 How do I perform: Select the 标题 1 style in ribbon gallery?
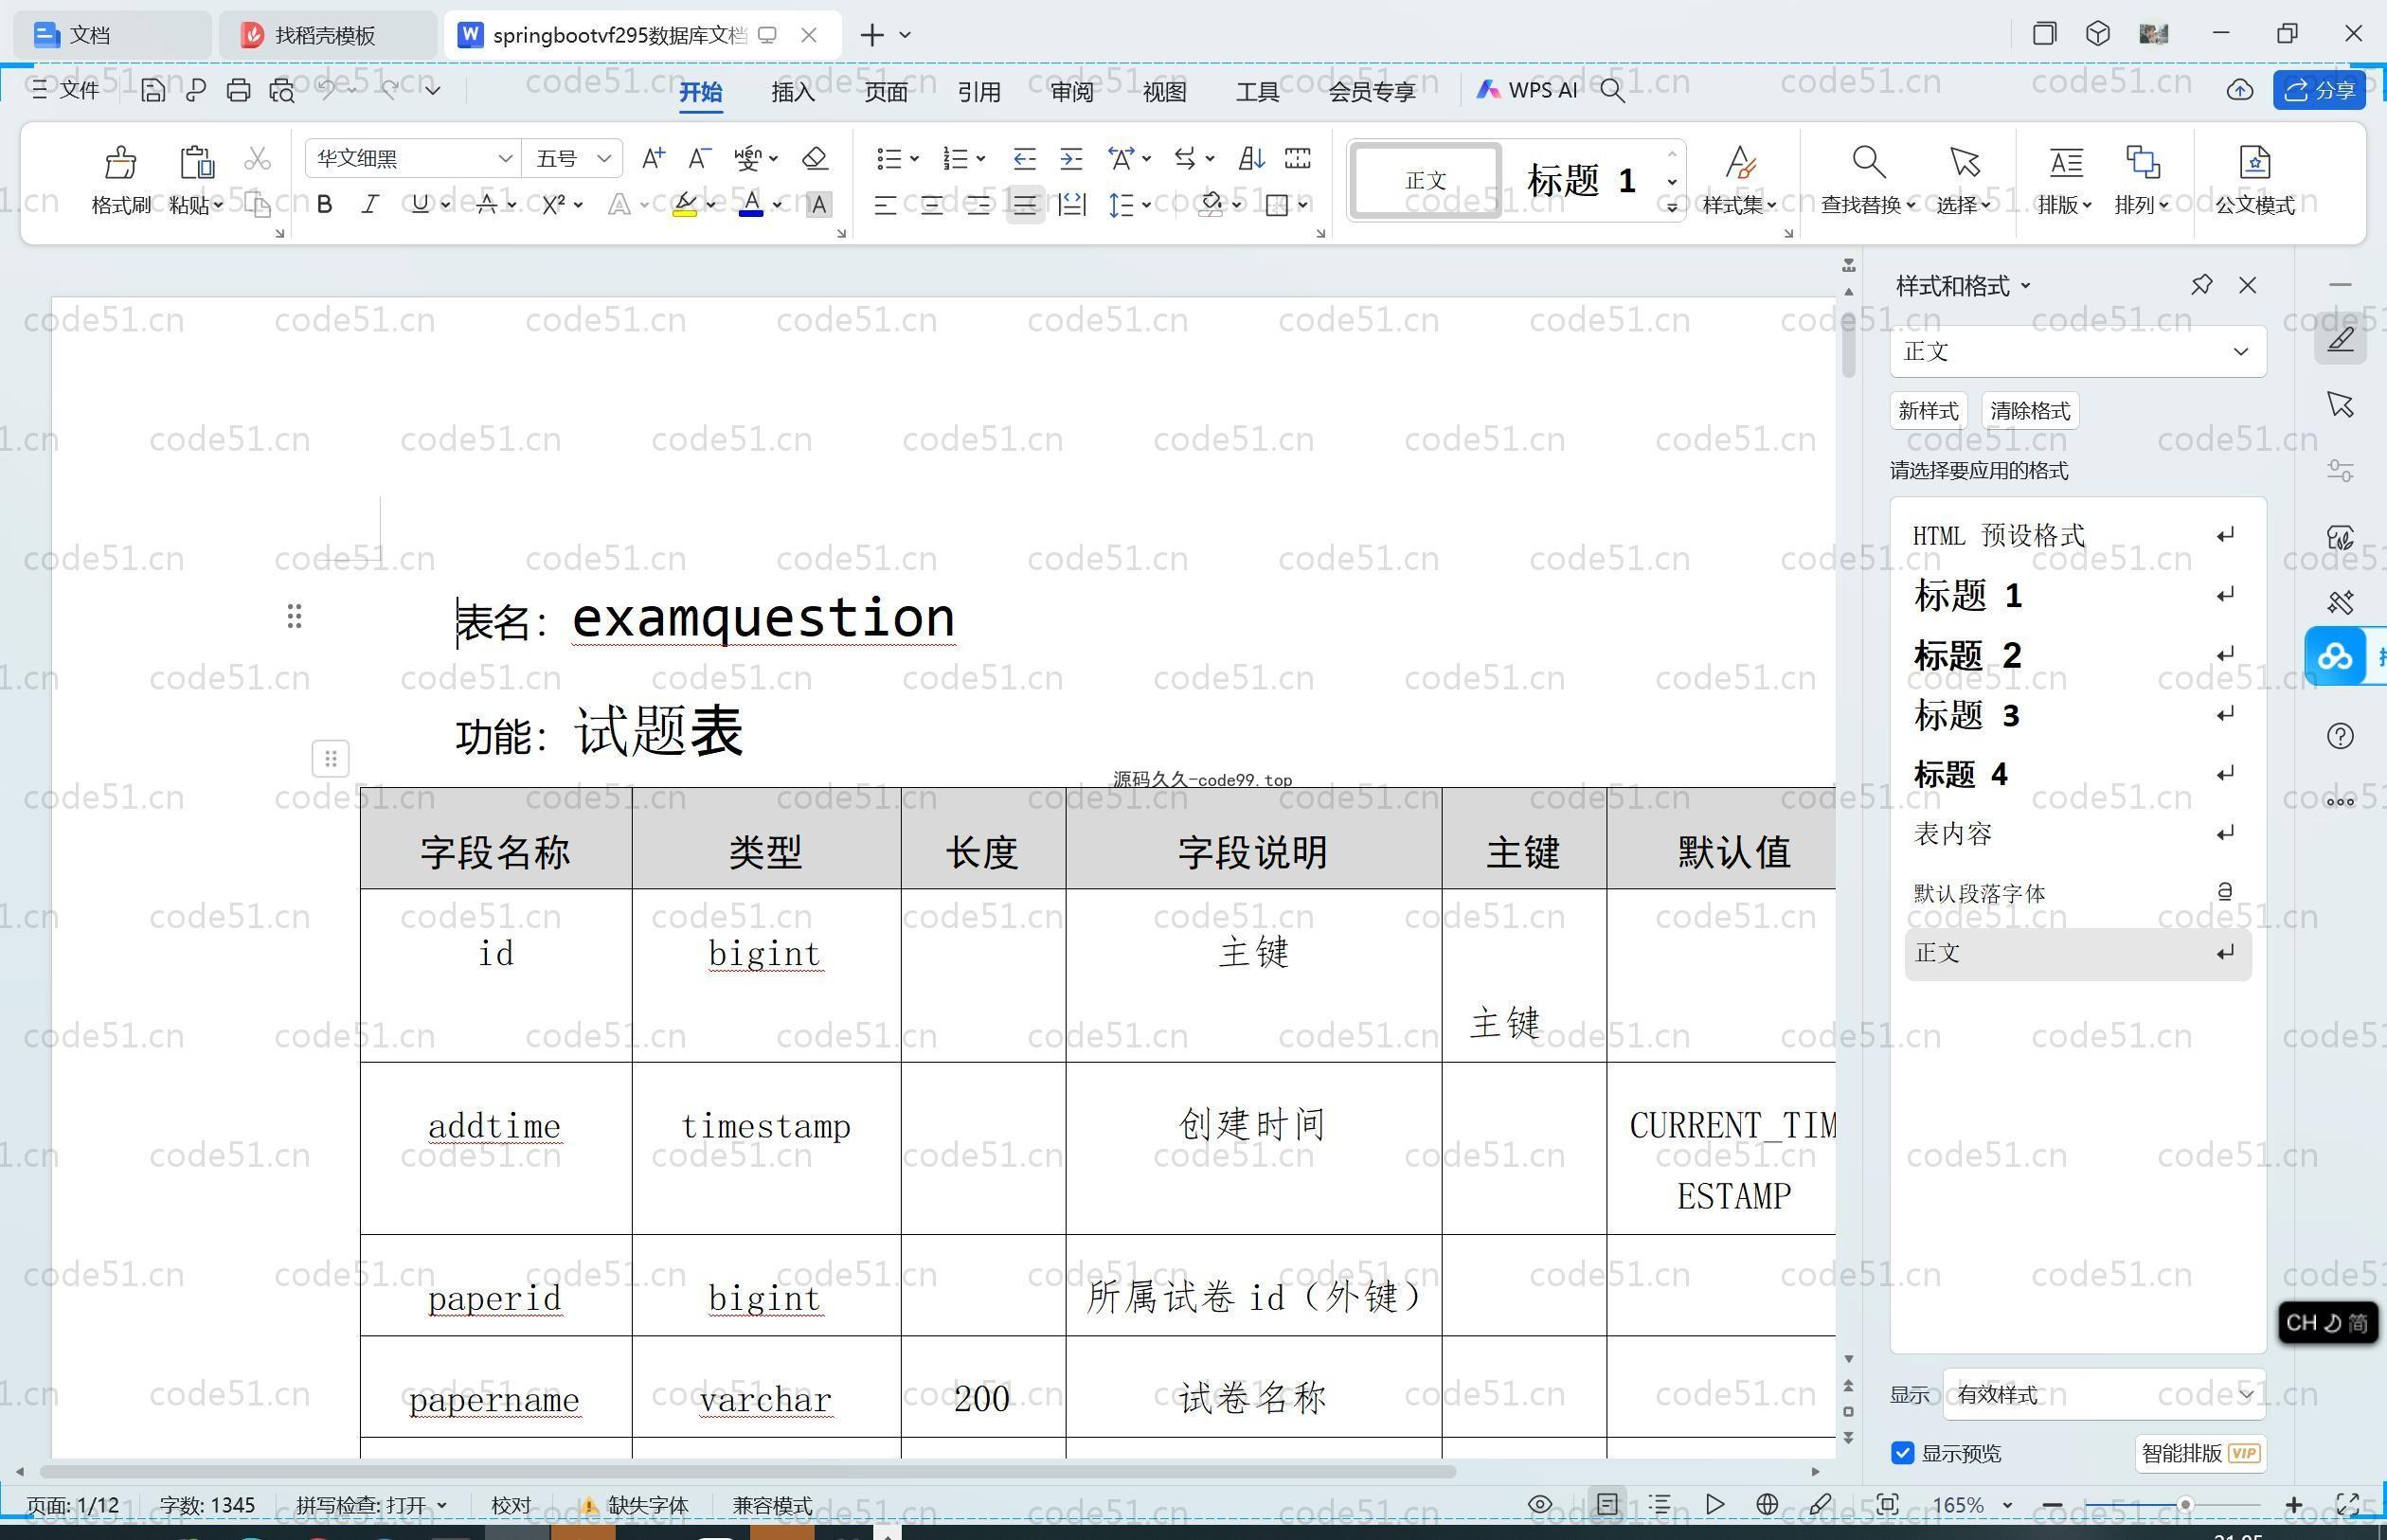pos(1582,181)
